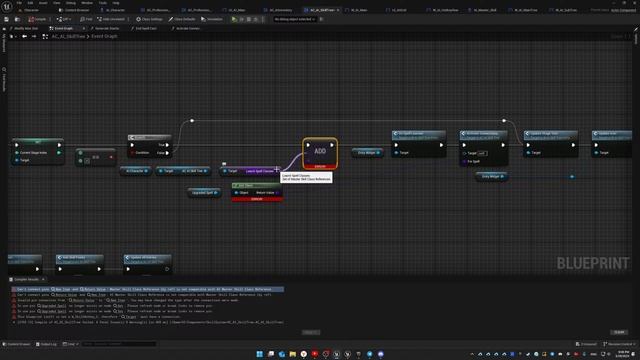Viewport: 640px width, 360px height.
Task: Open the Help menu
Action: tap(116, 3)
